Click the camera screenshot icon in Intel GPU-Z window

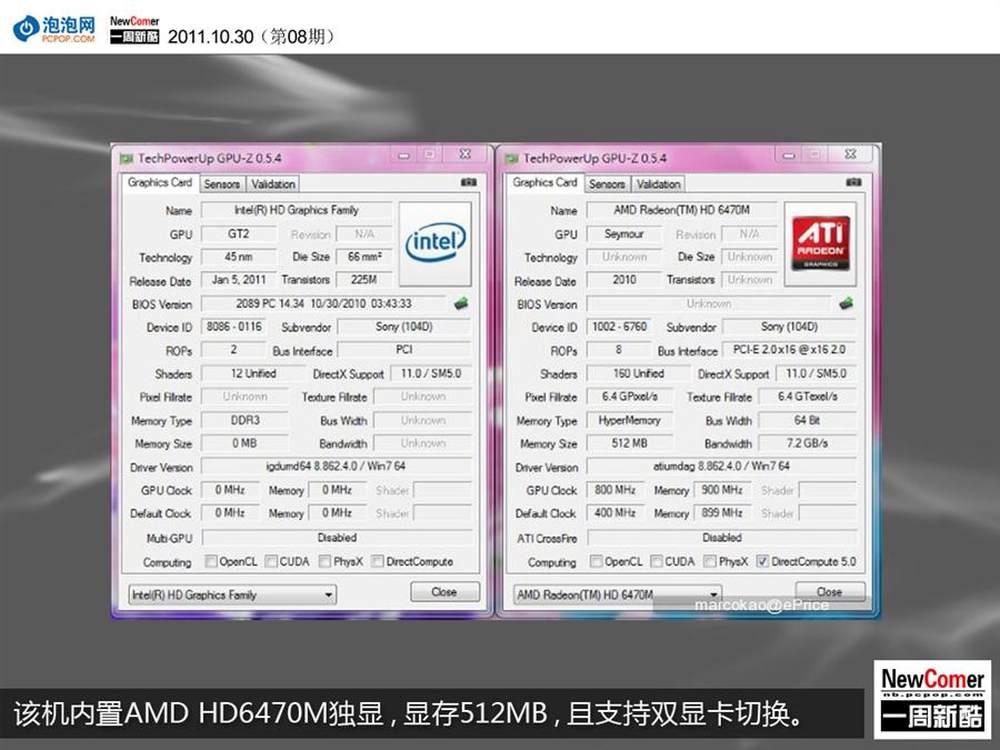[x=469, y=183]
